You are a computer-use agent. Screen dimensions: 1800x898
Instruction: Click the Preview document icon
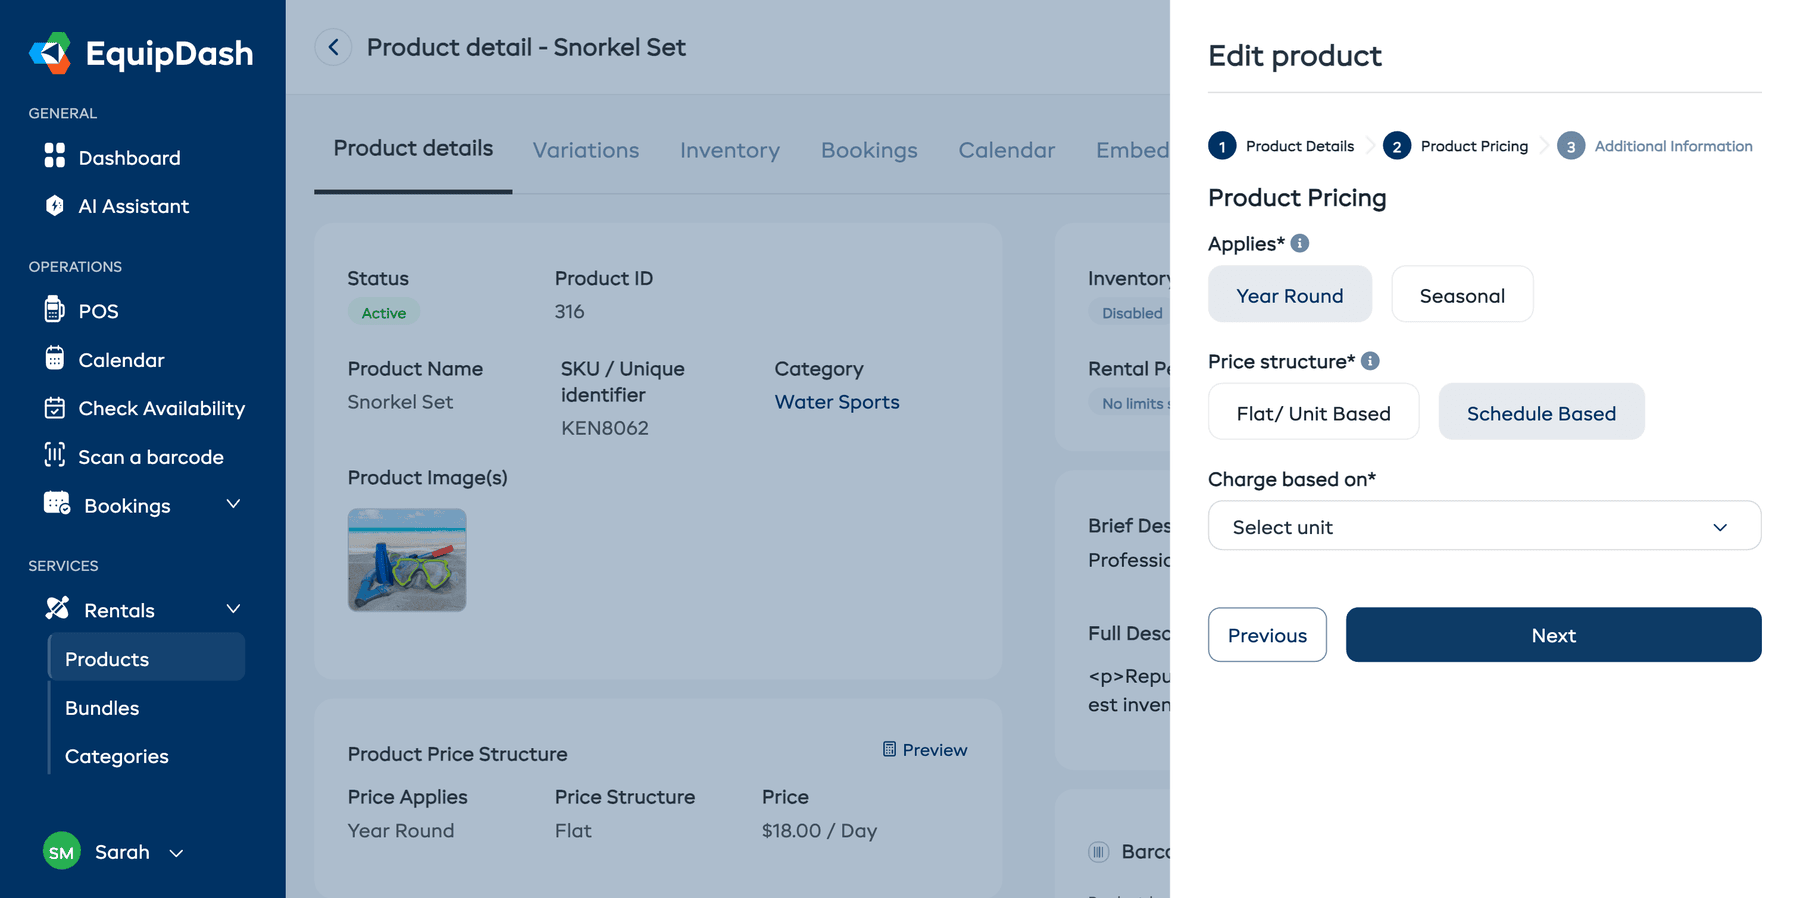(889, 749)
